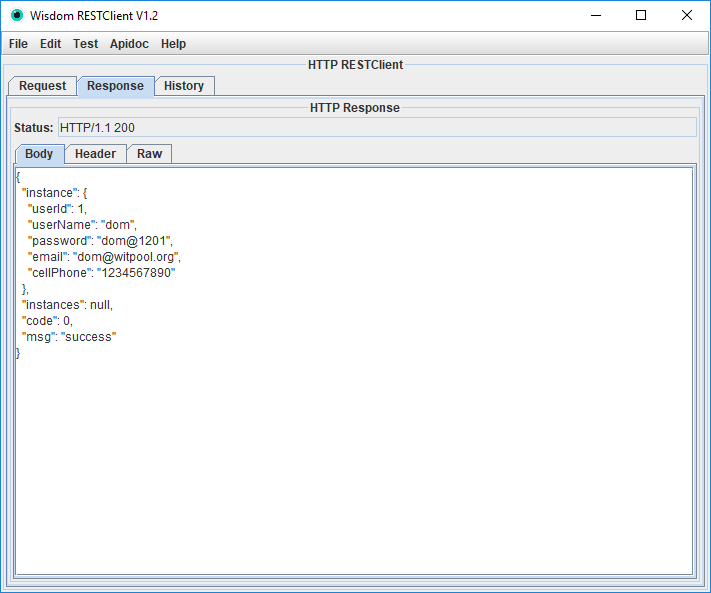Switch to the Request tab
This screenshot has width=711, height=593.
(43, 86)
